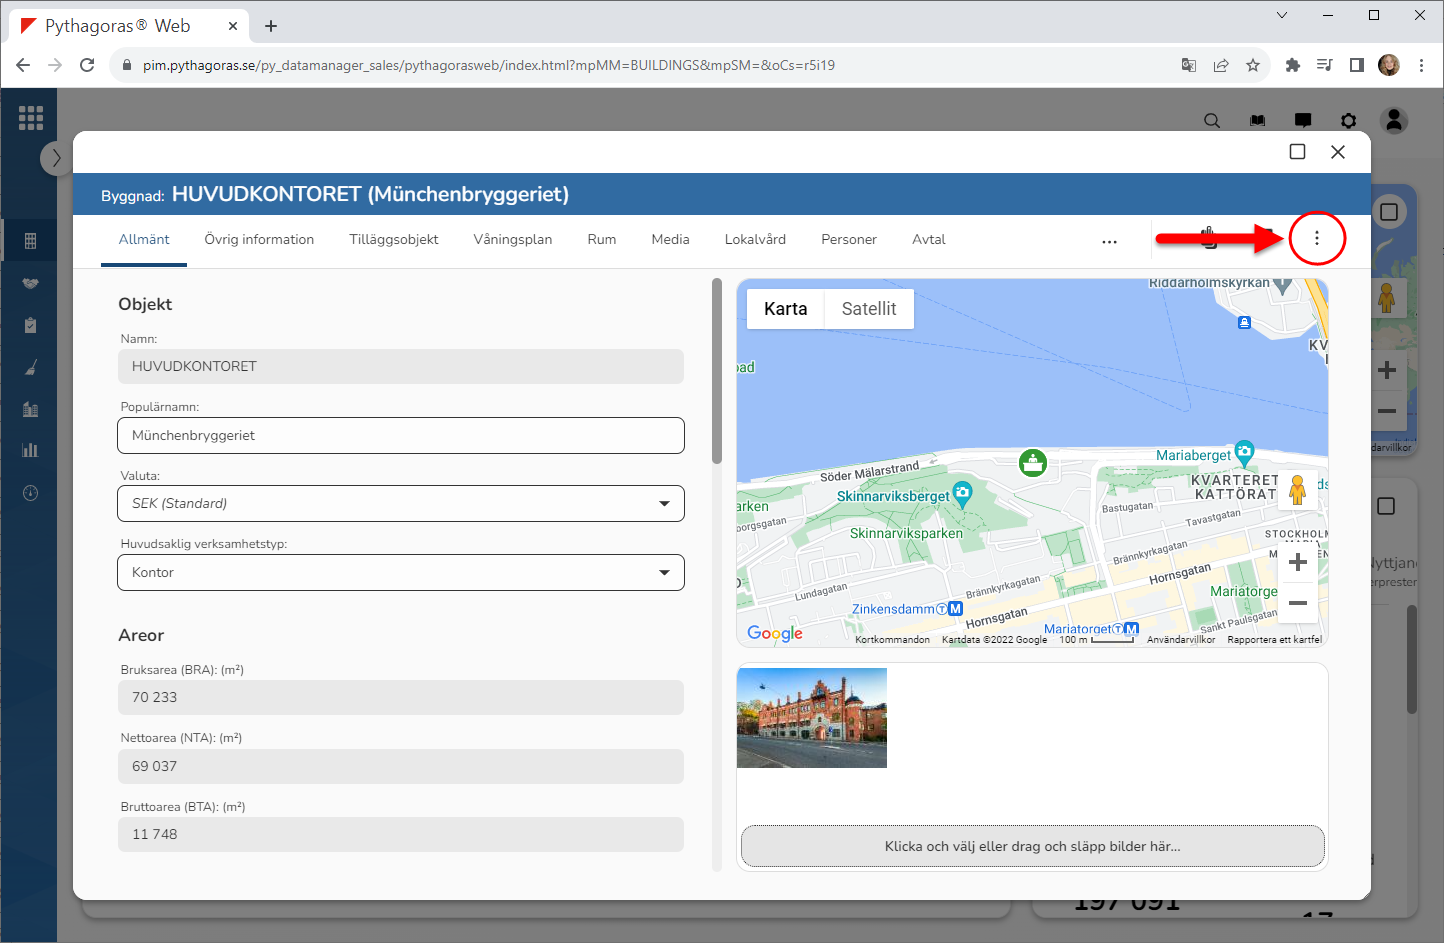Open the Användarvillkor map link
This screenshot has width=1444, height=943.
(x=1180, y=640)
